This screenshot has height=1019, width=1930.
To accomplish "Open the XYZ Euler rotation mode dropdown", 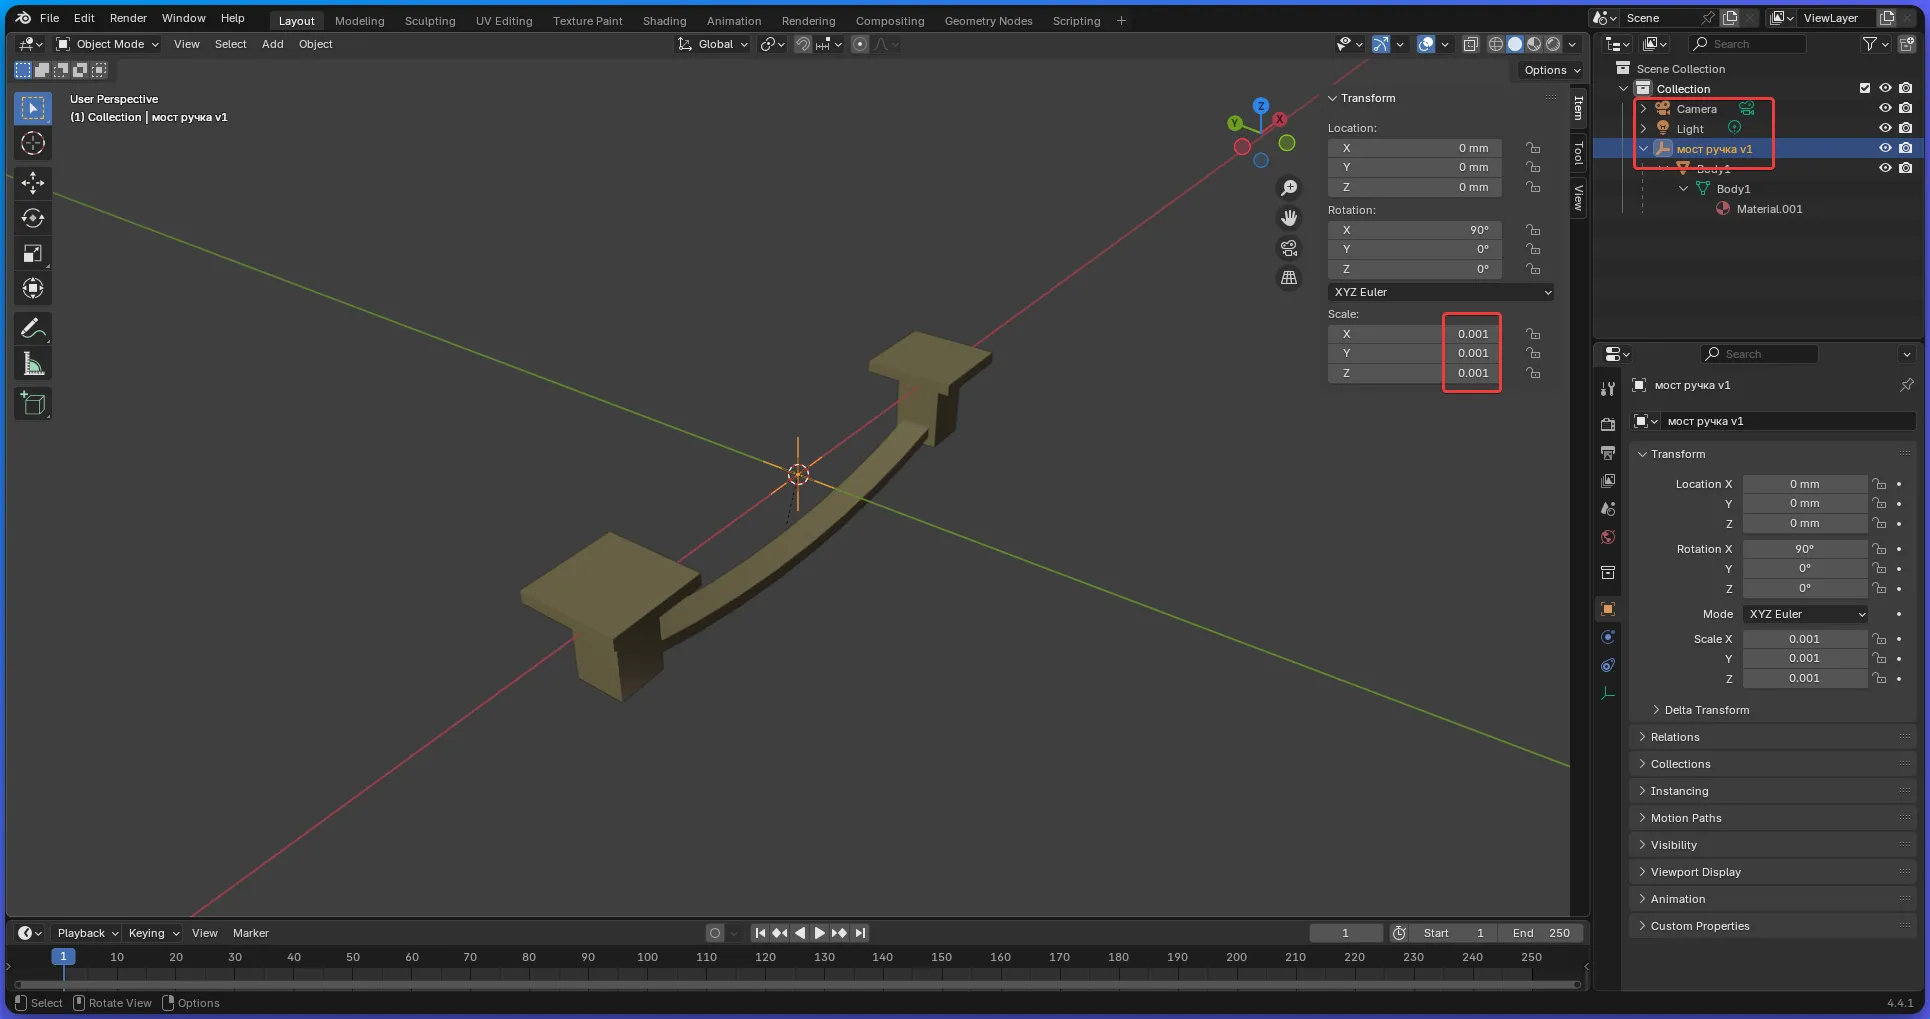I will pyautogui.click(x=1441, y=292).
